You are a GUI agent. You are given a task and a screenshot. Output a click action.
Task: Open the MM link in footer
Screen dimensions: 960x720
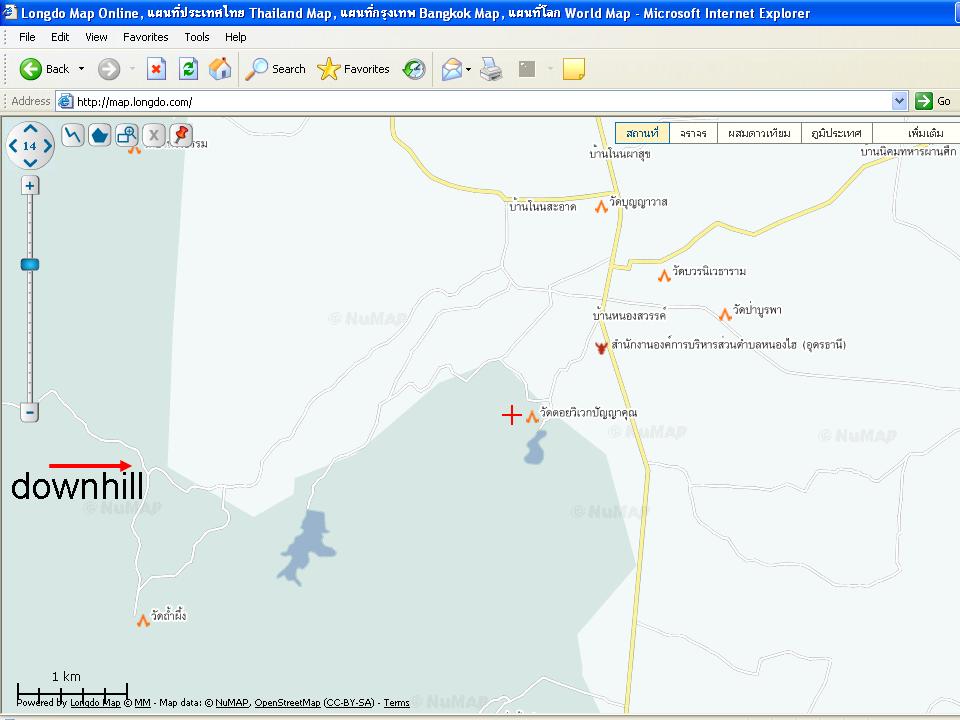click(x=142, y=702)
